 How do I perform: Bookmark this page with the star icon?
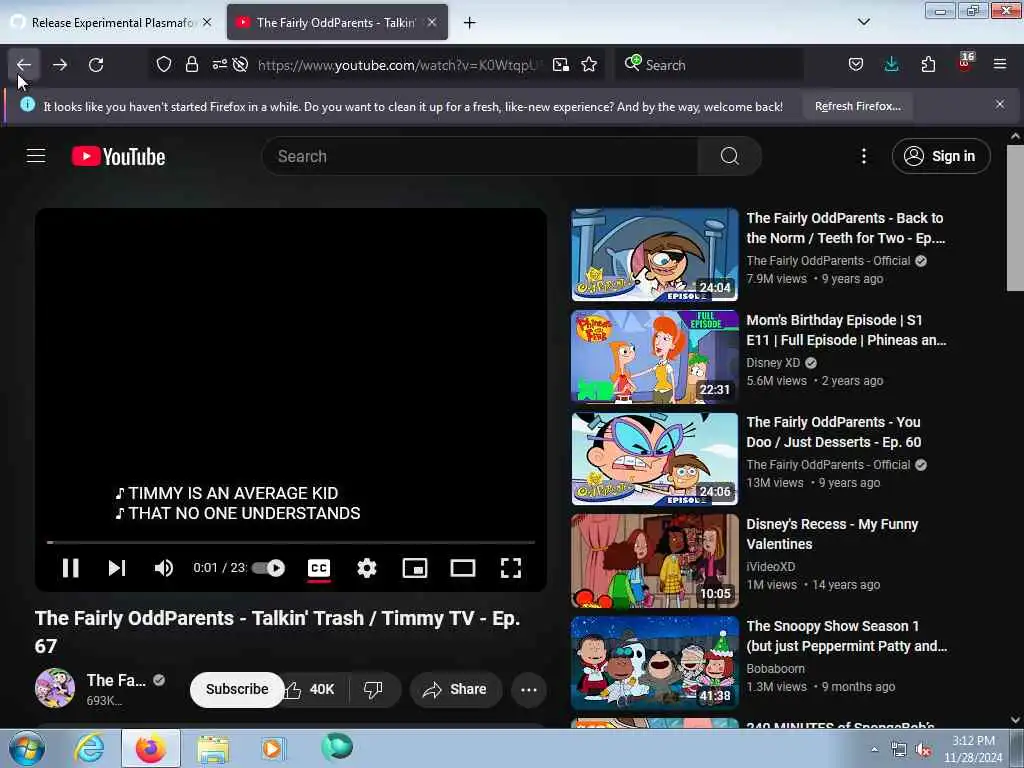click(589, 65)
